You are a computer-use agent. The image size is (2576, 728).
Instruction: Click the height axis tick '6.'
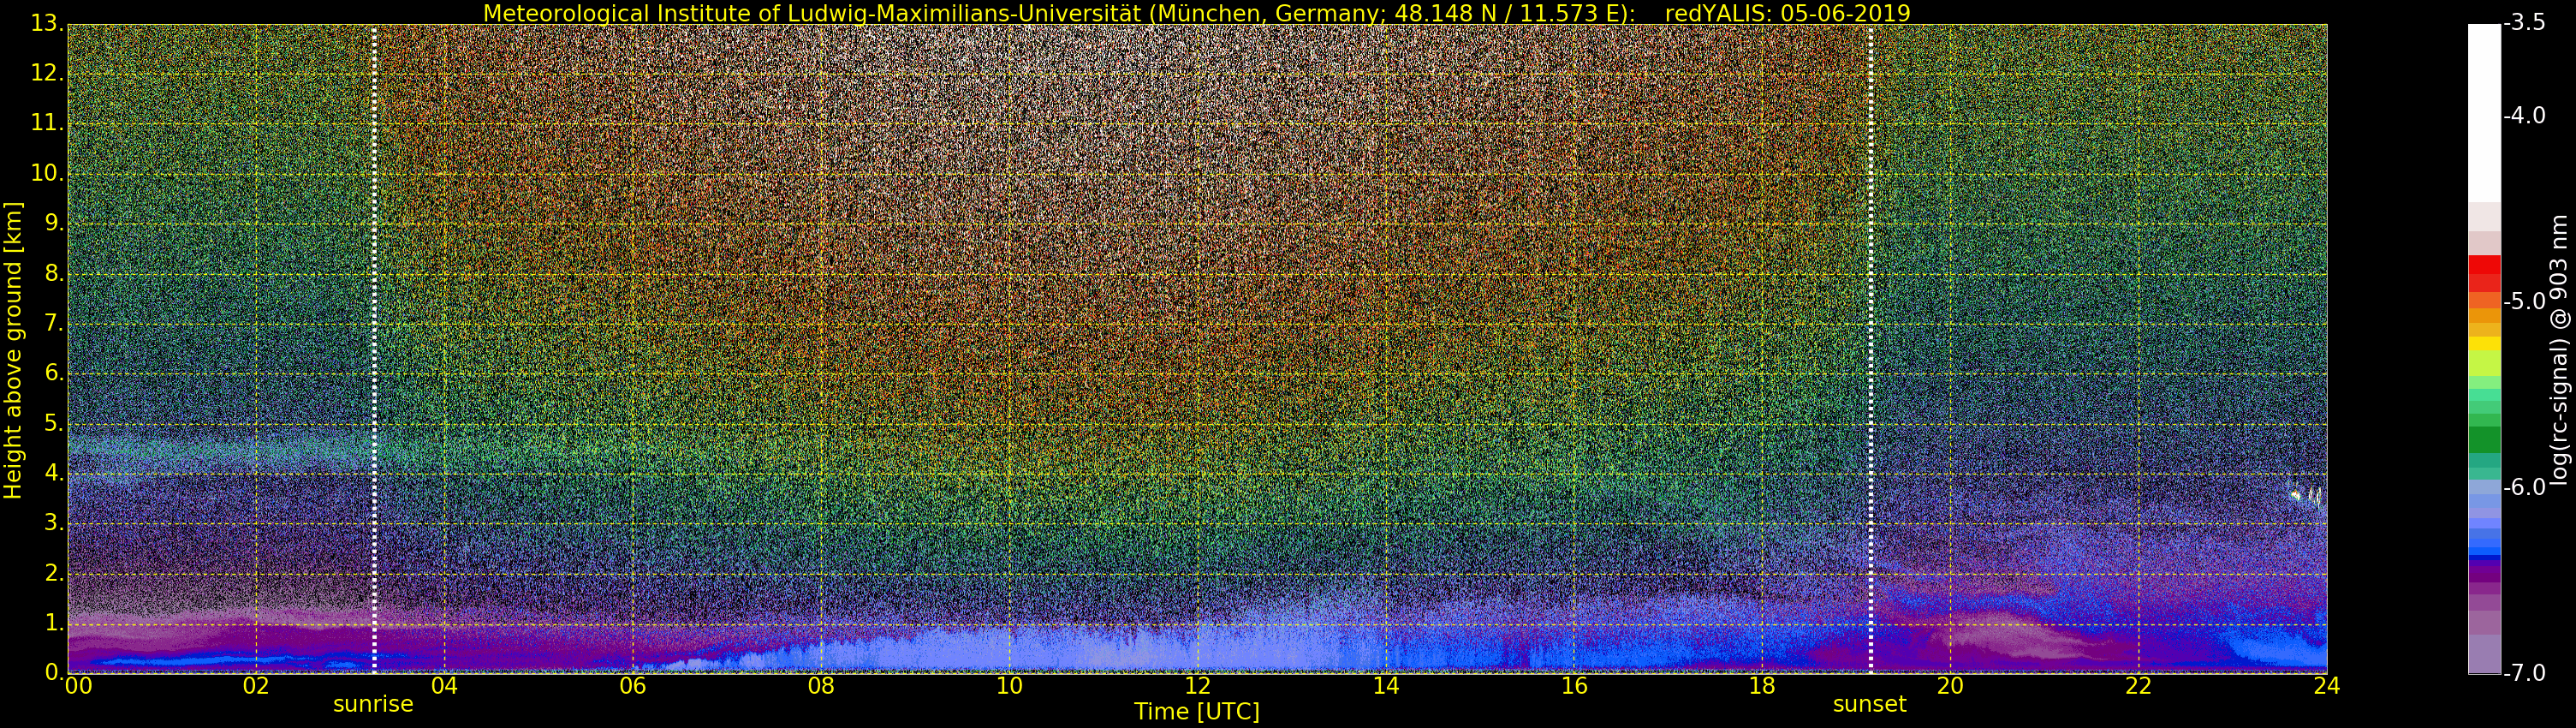54,373
